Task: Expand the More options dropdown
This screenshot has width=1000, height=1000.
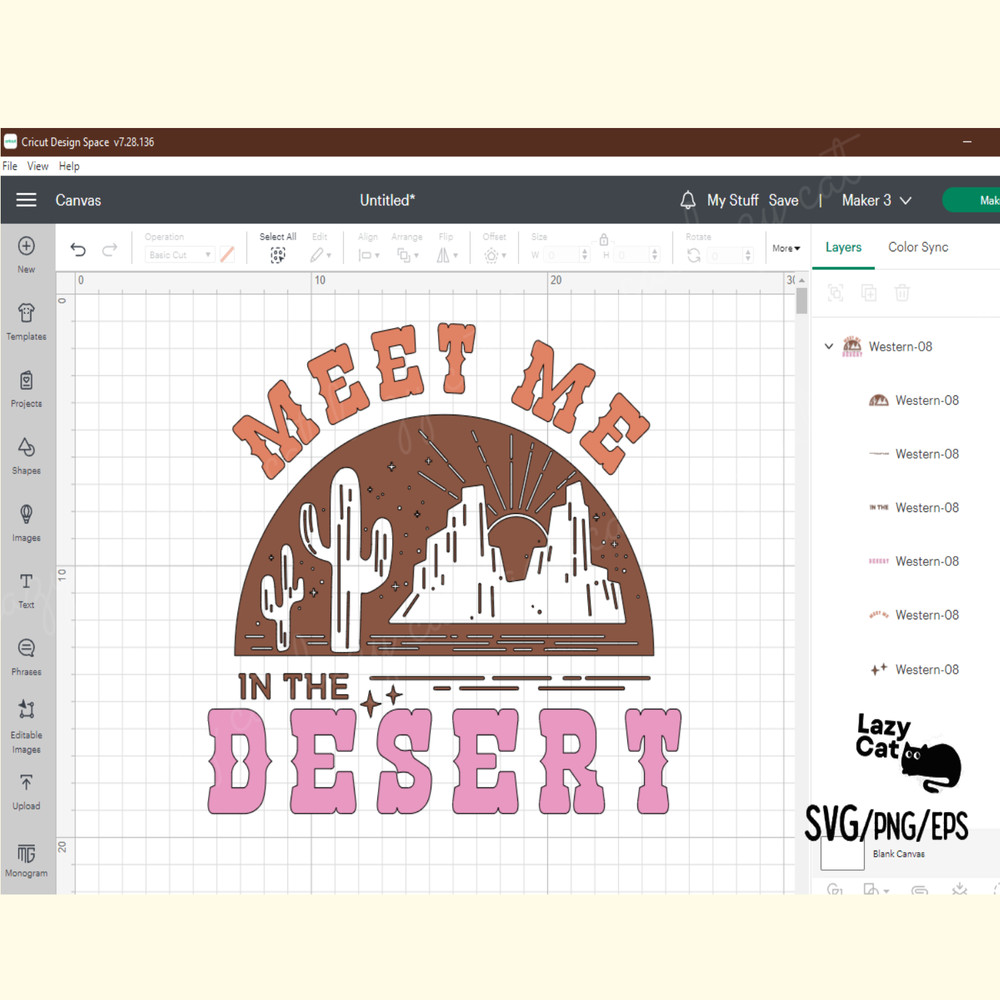Action: (786, 248)
